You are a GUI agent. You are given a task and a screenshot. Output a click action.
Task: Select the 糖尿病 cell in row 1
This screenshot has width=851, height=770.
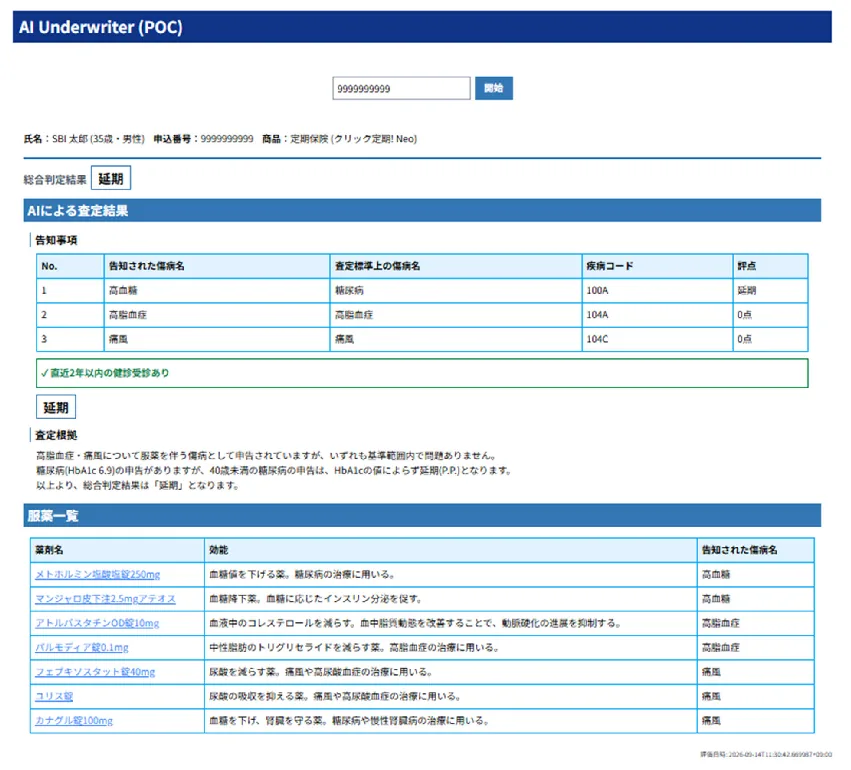click(455, 290)
